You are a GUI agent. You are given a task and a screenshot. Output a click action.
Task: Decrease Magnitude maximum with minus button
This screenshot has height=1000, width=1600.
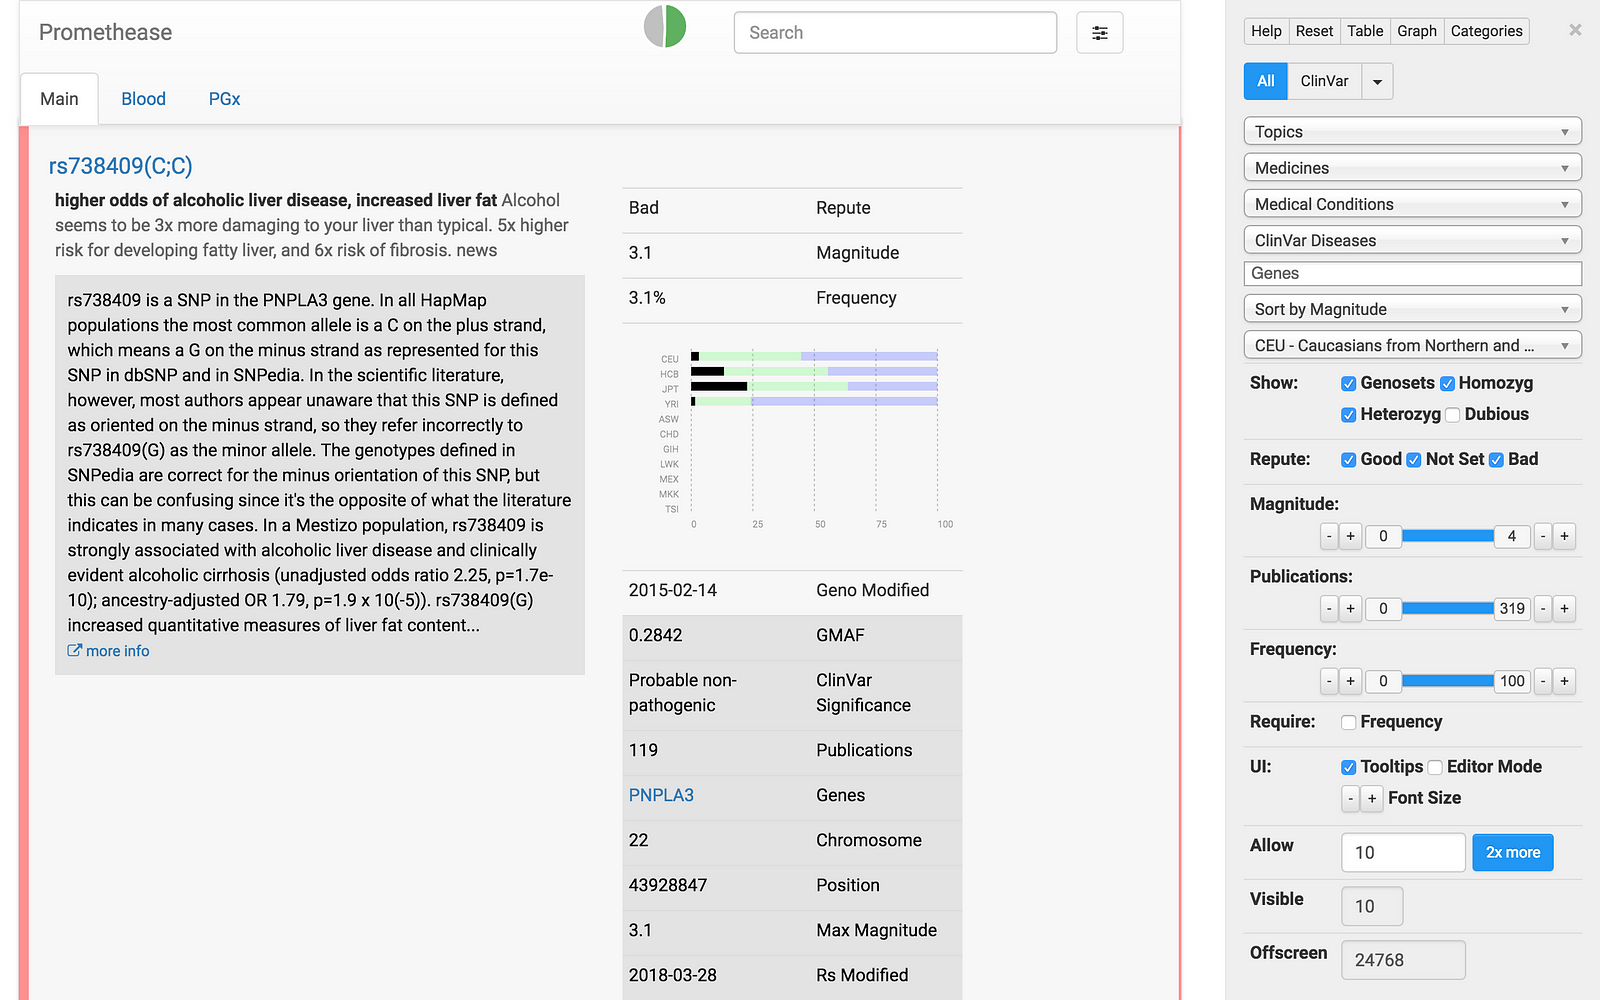click(x=1543, y=536)
